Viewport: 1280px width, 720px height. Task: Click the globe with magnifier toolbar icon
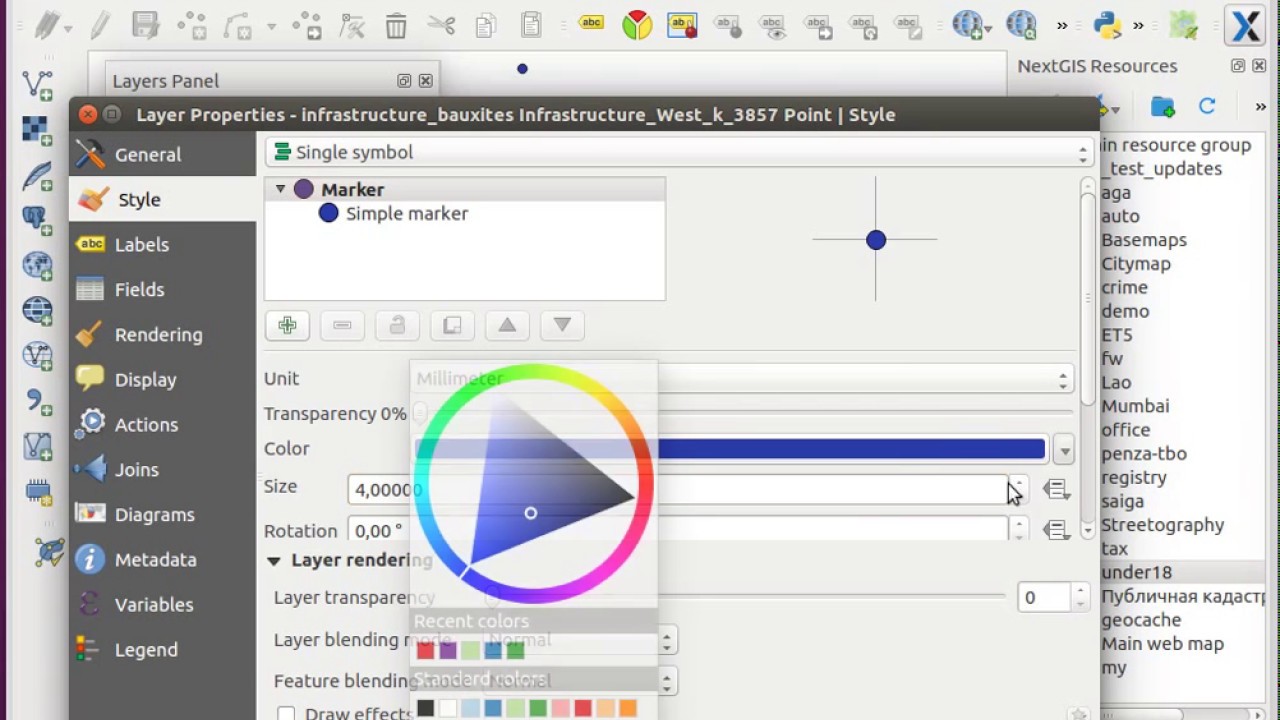point(1021,24)
